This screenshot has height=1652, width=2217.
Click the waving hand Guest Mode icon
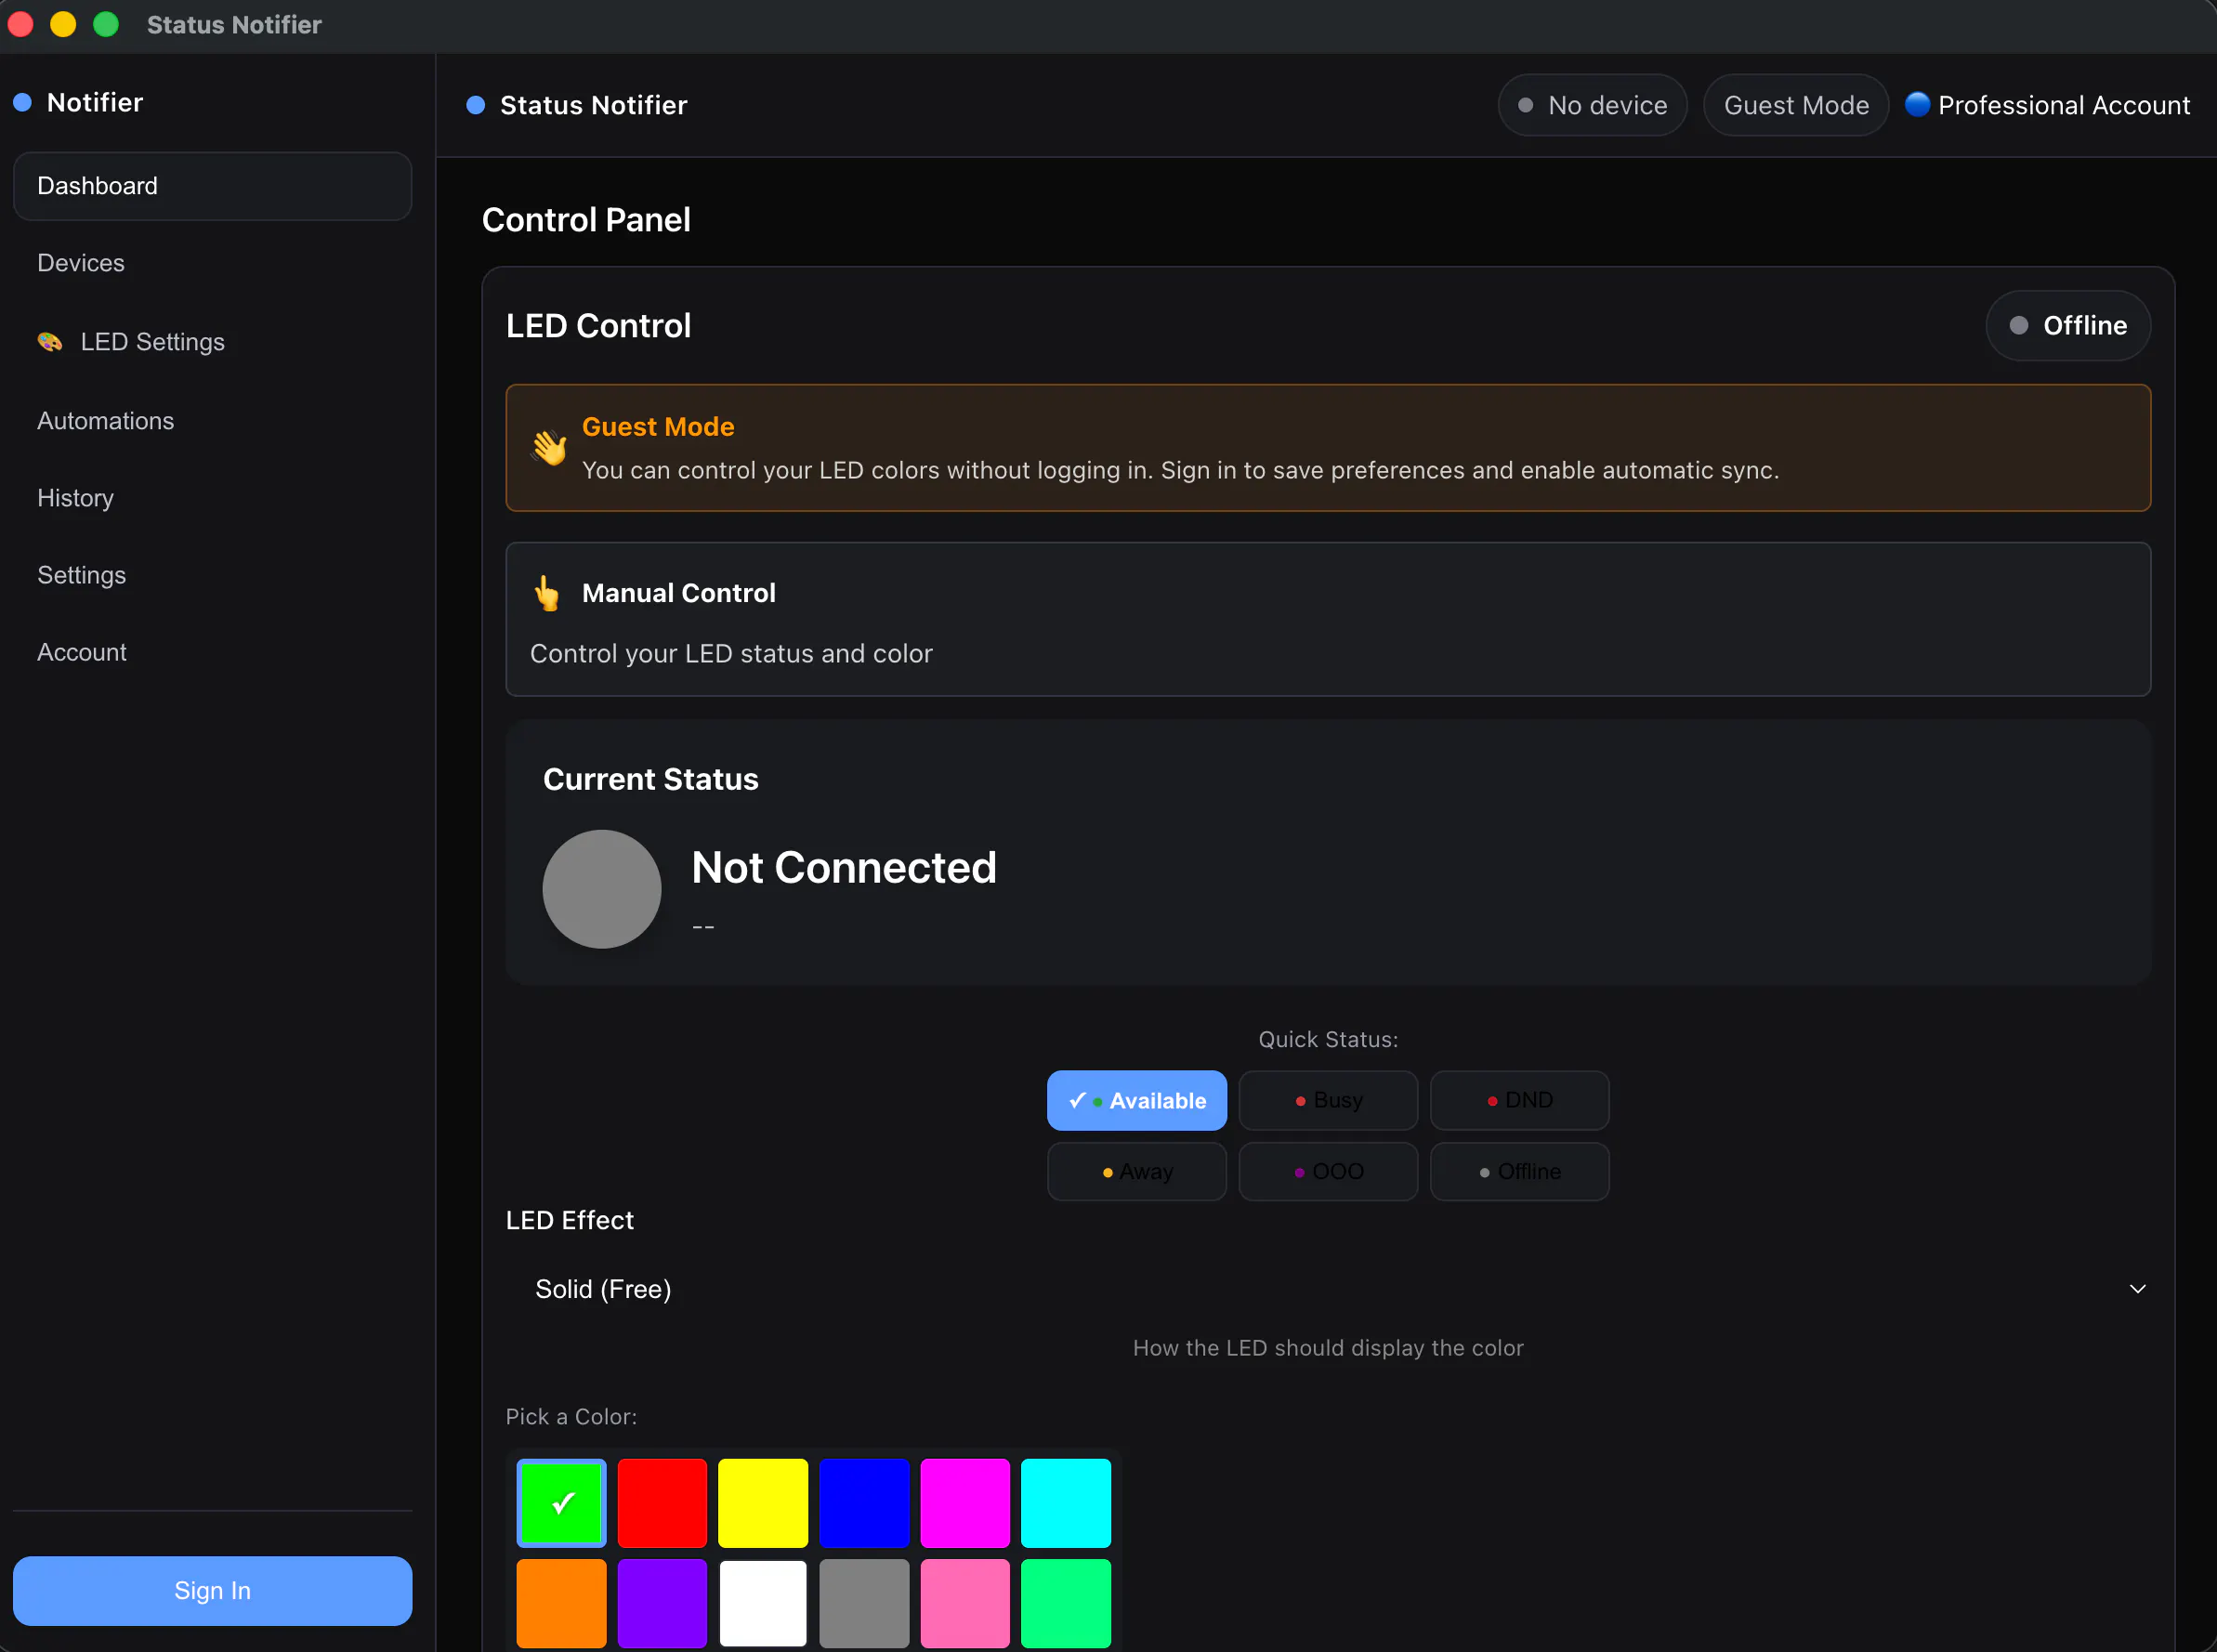[549, 447]
